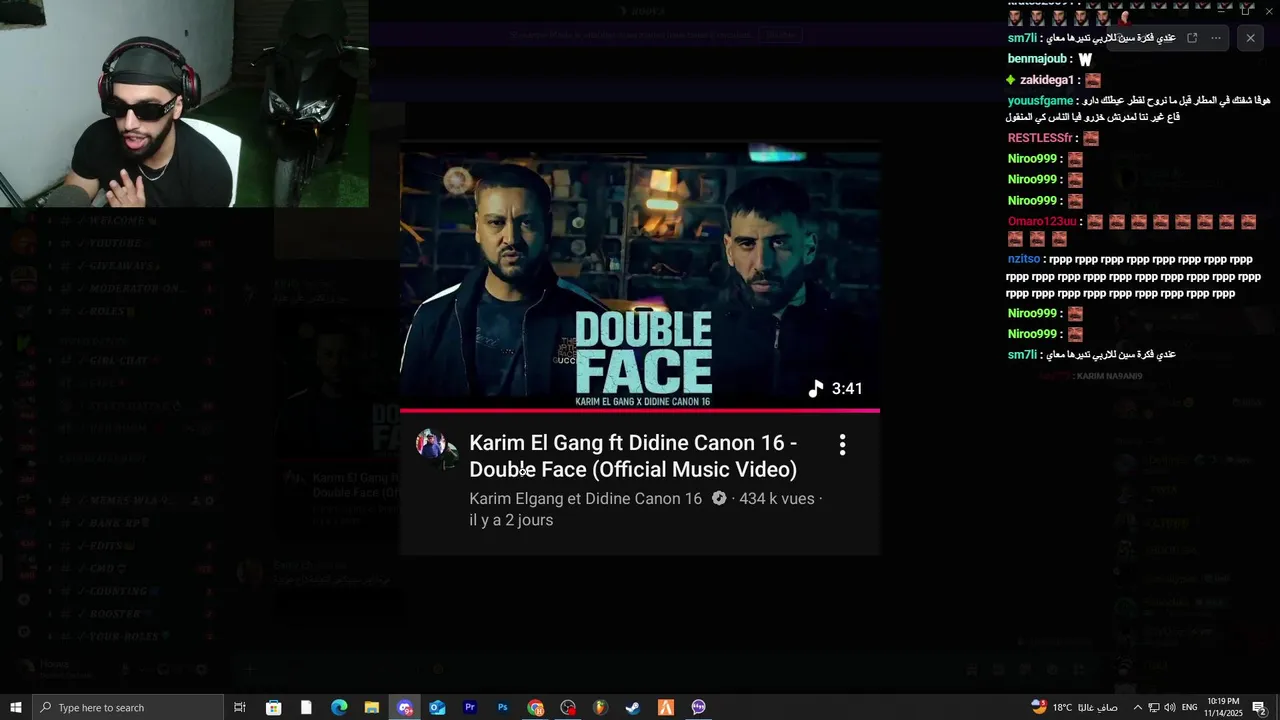Click the username RESTLESSfr in chat
Viewport: 1280px width, 720px height.
tap(1040, 138)
